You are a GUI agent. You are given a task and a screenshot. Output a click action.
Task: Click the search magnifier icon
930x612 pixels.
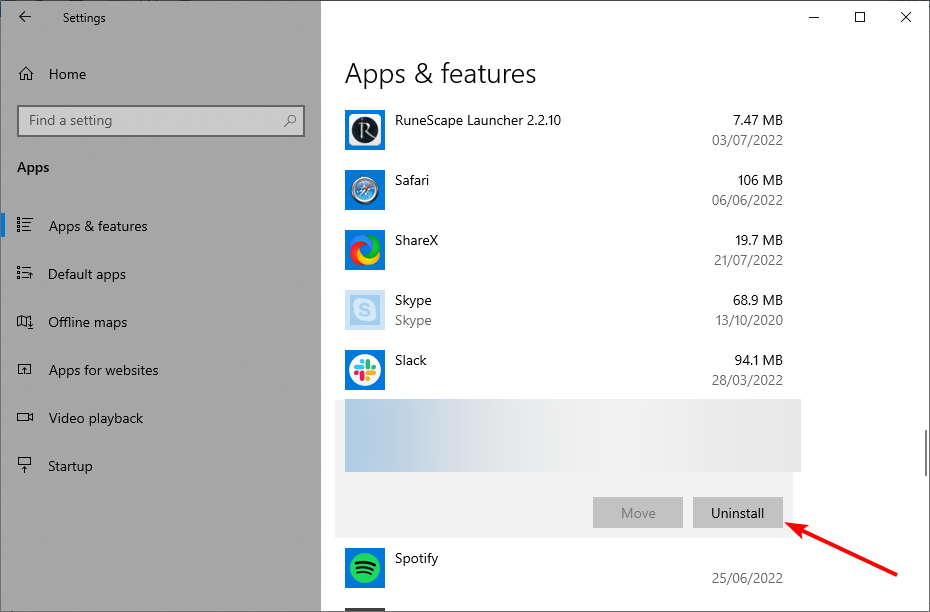pyautogui.click(x=290, y=120)
